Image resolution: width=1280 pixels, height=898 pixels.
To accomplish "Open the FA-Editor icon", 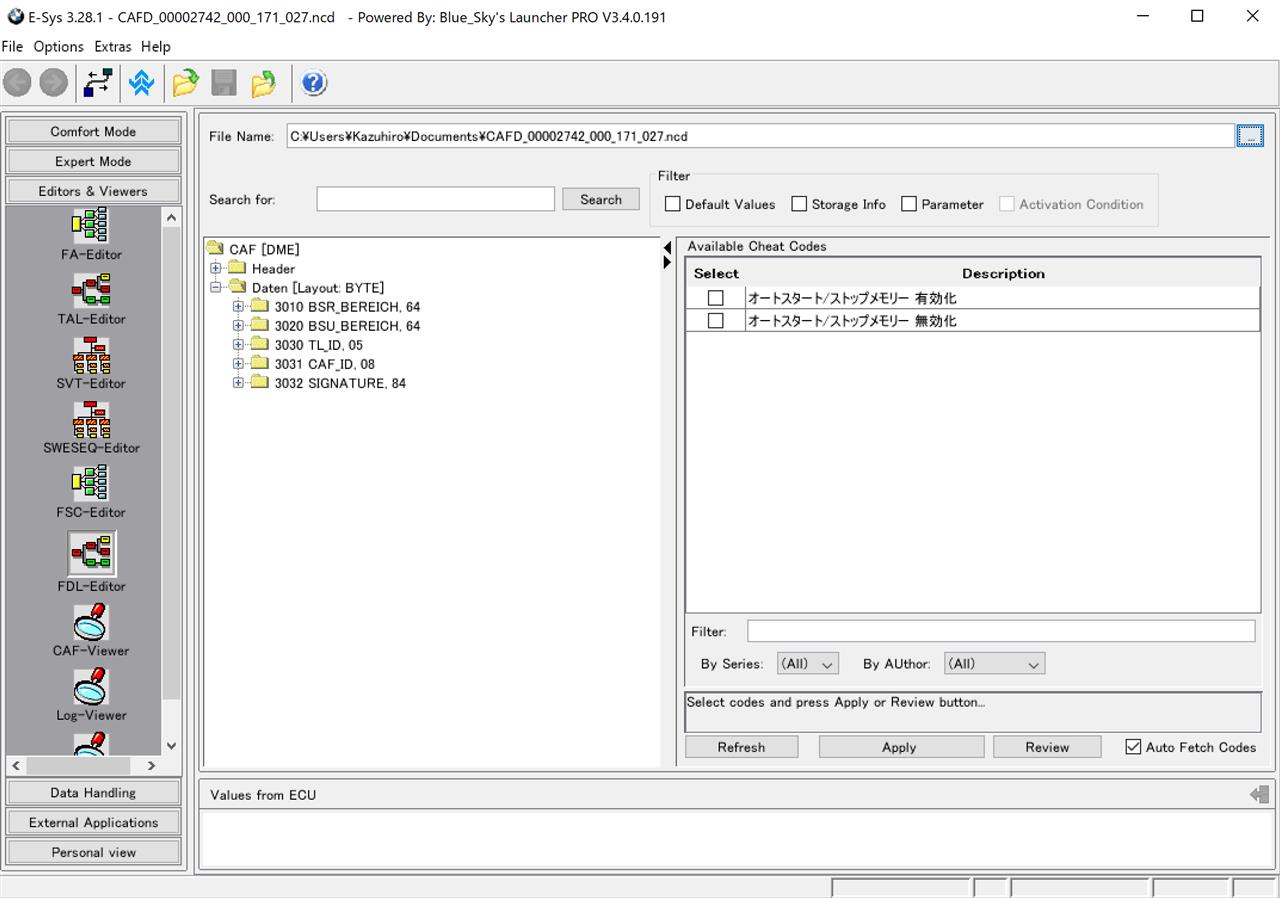I will (x=91, y=226).
